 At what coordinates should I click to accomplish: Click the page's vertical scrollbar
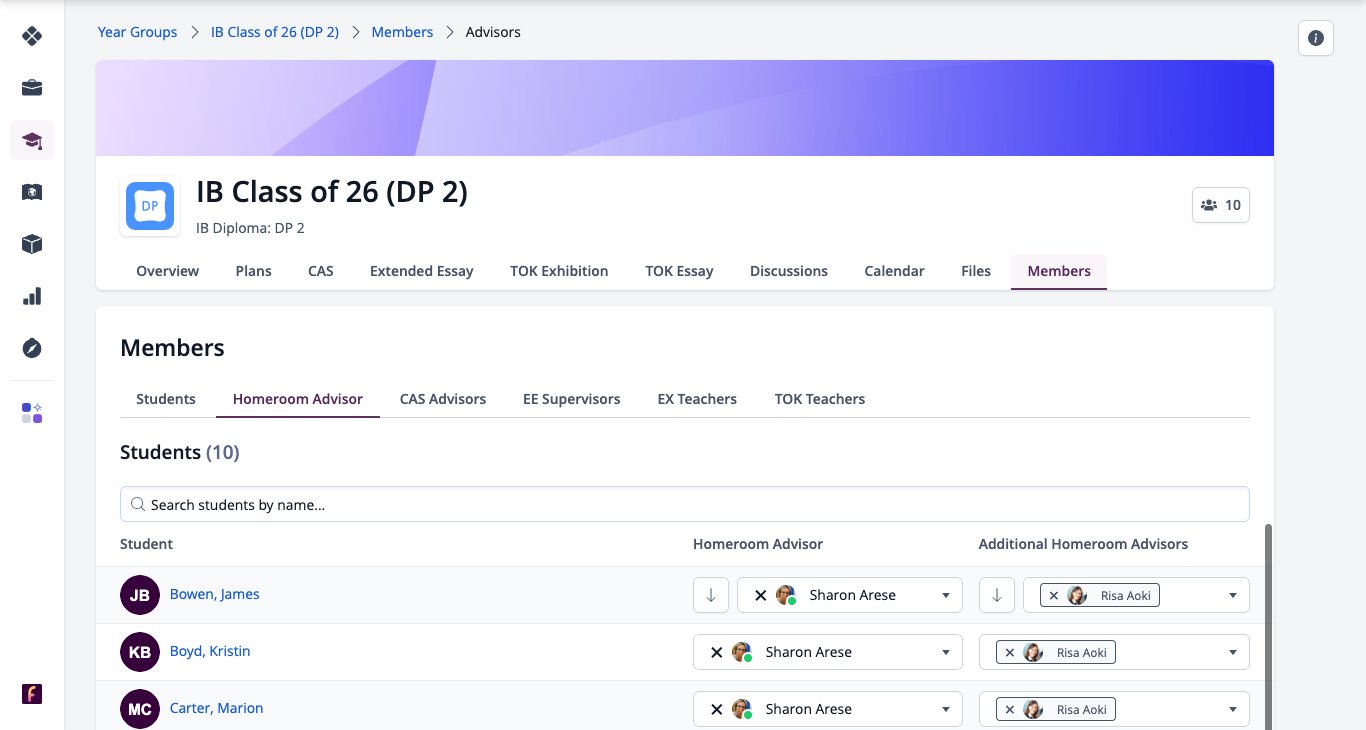[1270, 625]
